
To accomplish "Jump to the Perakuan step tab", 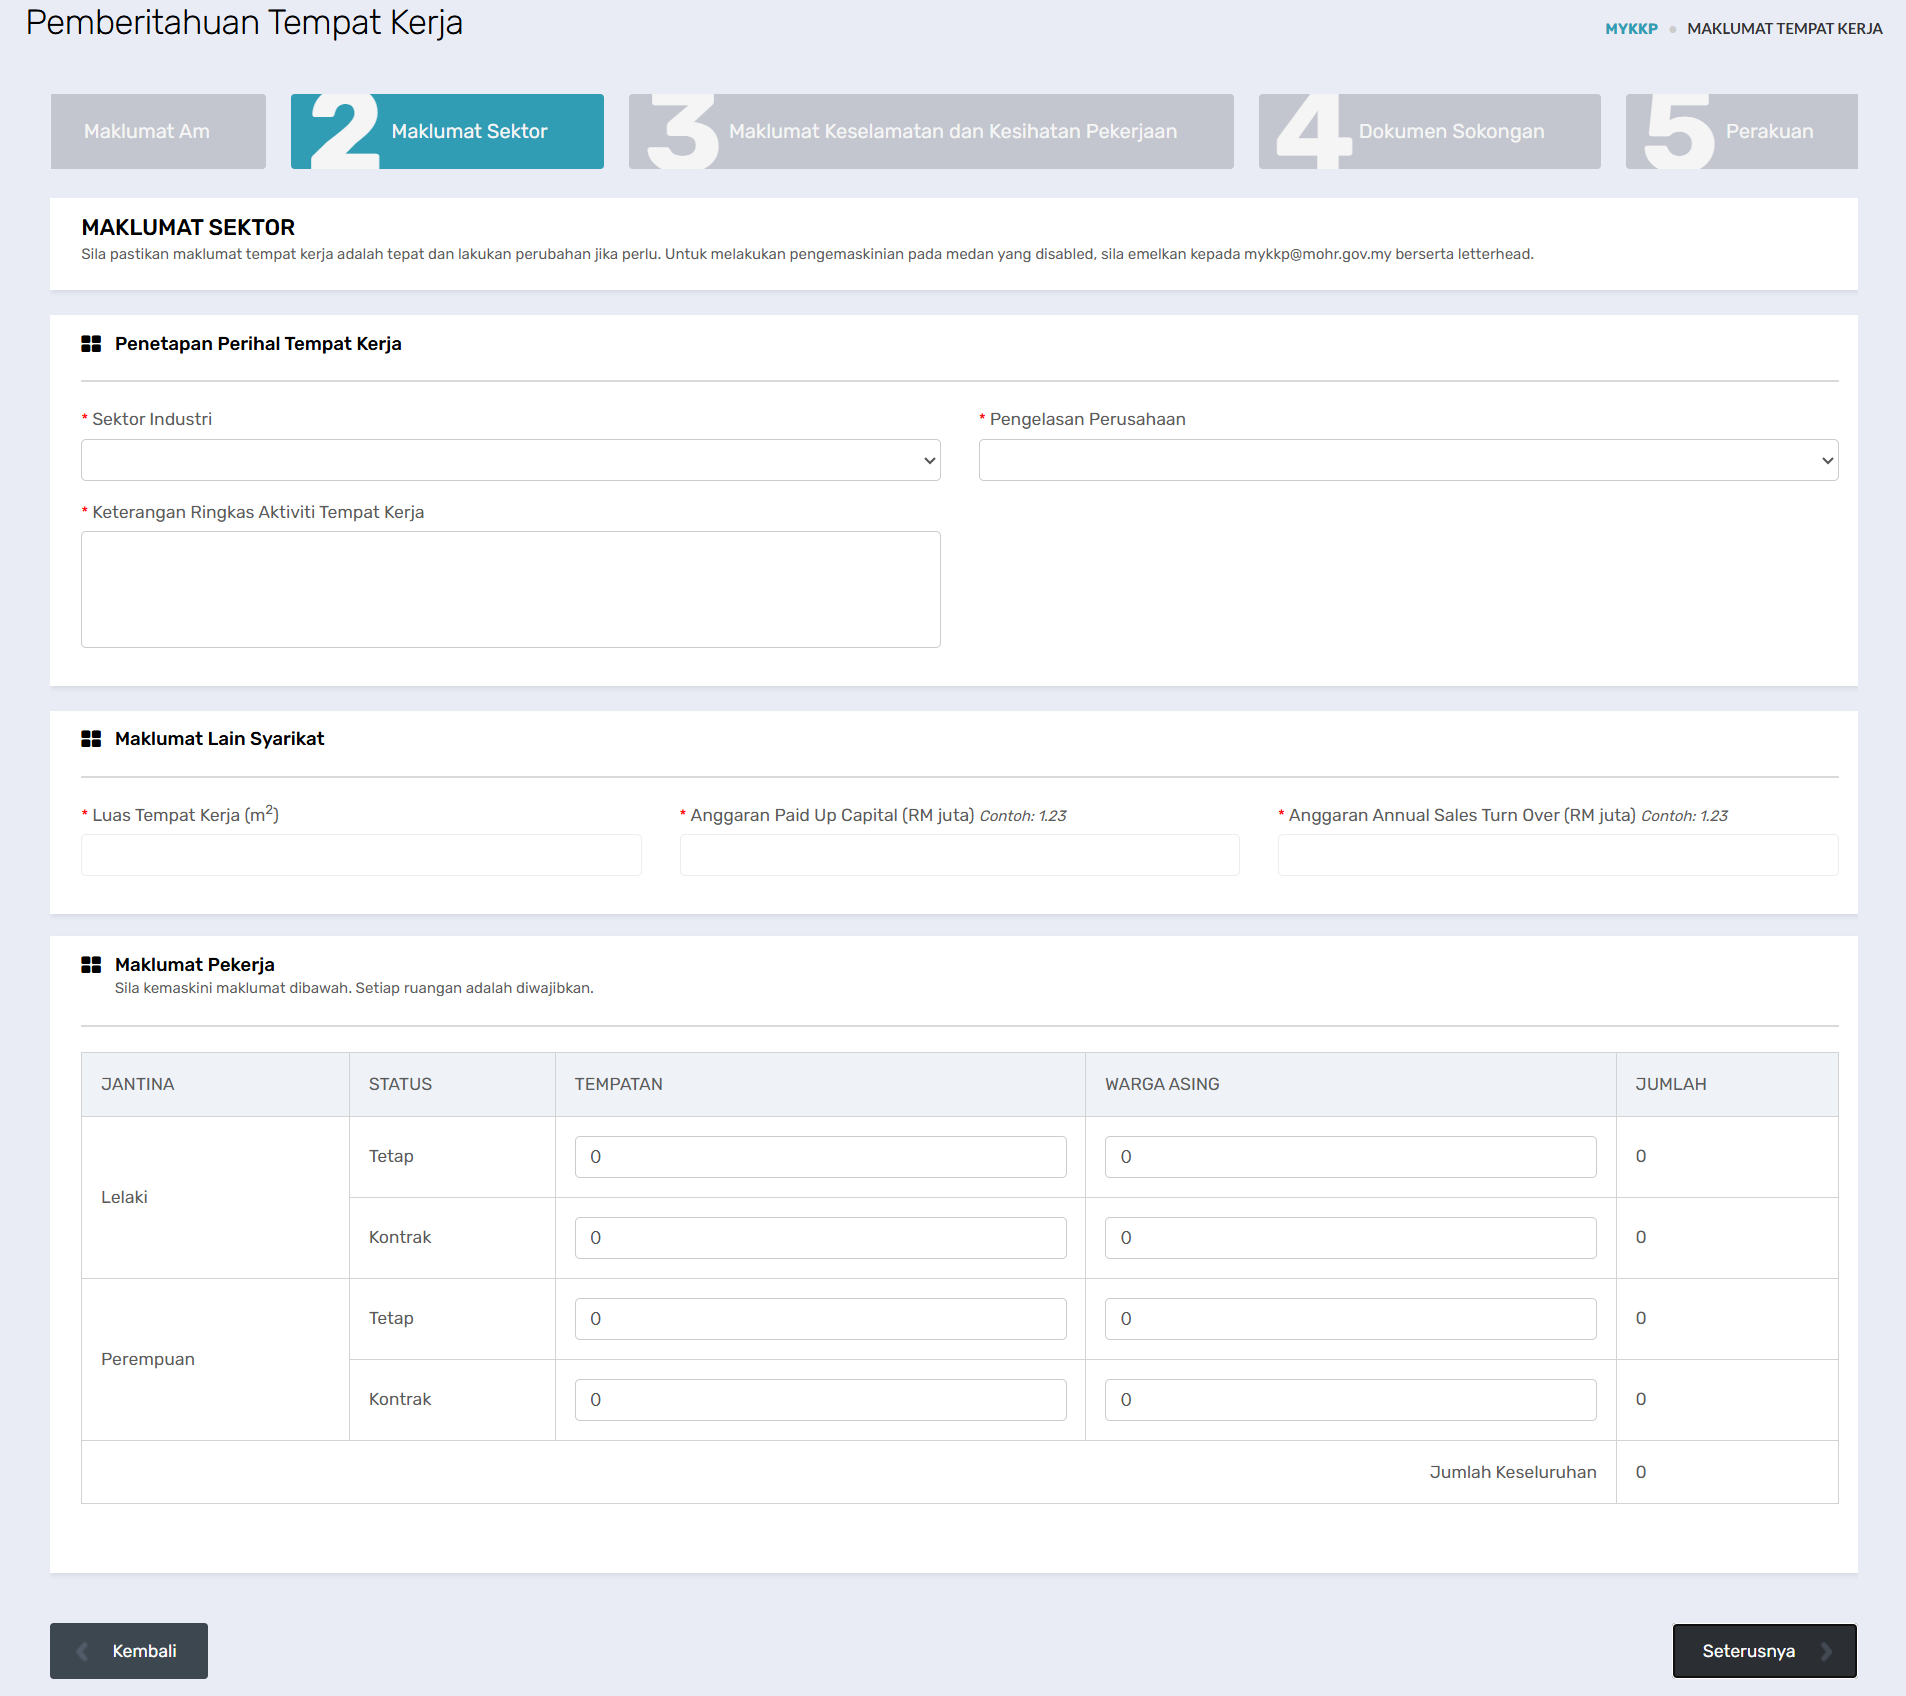I will point(1741,132).
